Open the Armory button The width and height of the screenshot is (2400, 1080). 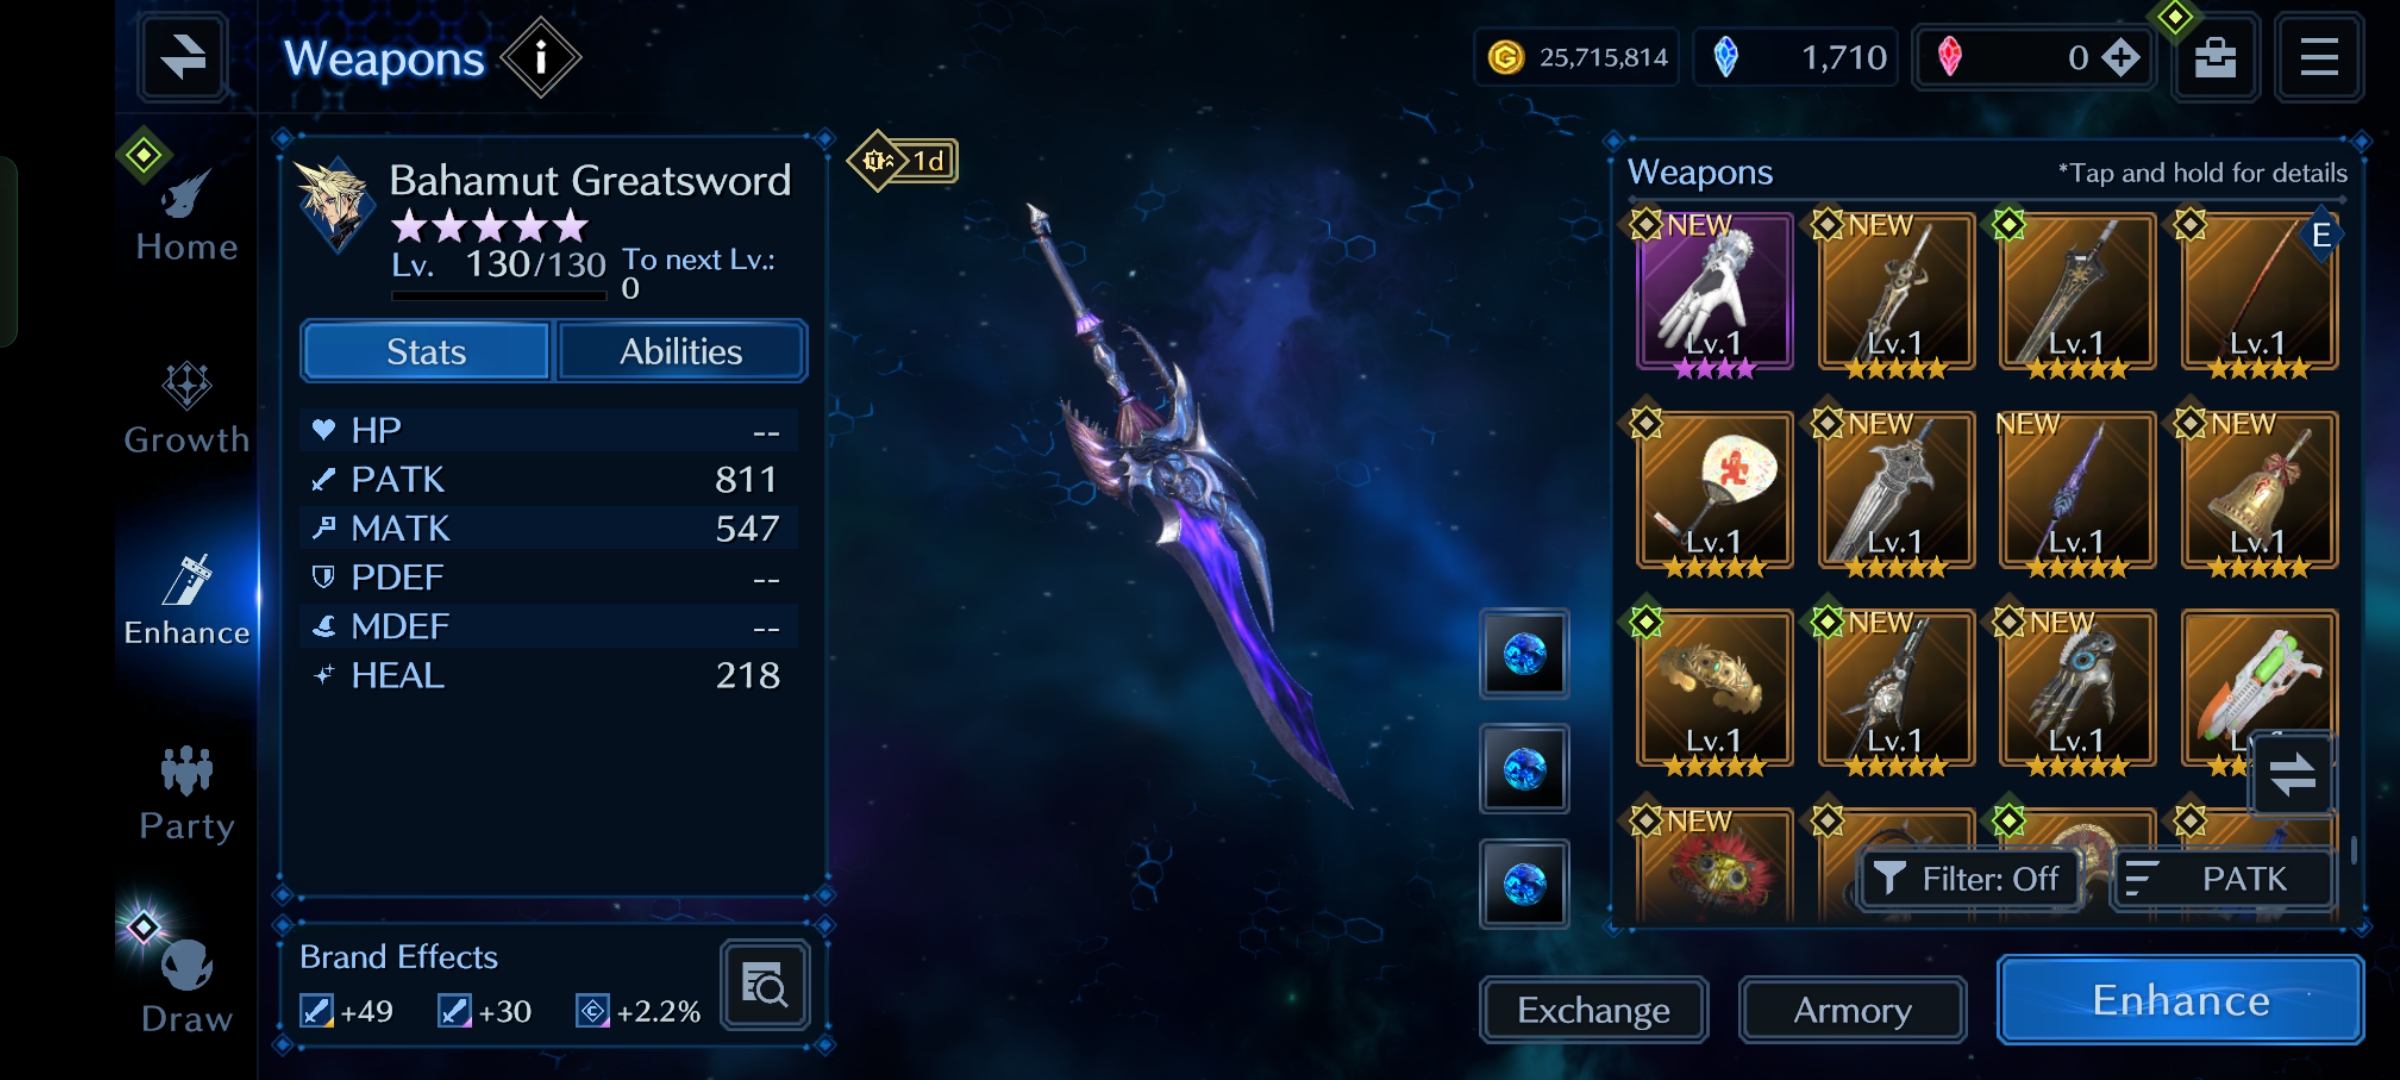point(1853,1010)
